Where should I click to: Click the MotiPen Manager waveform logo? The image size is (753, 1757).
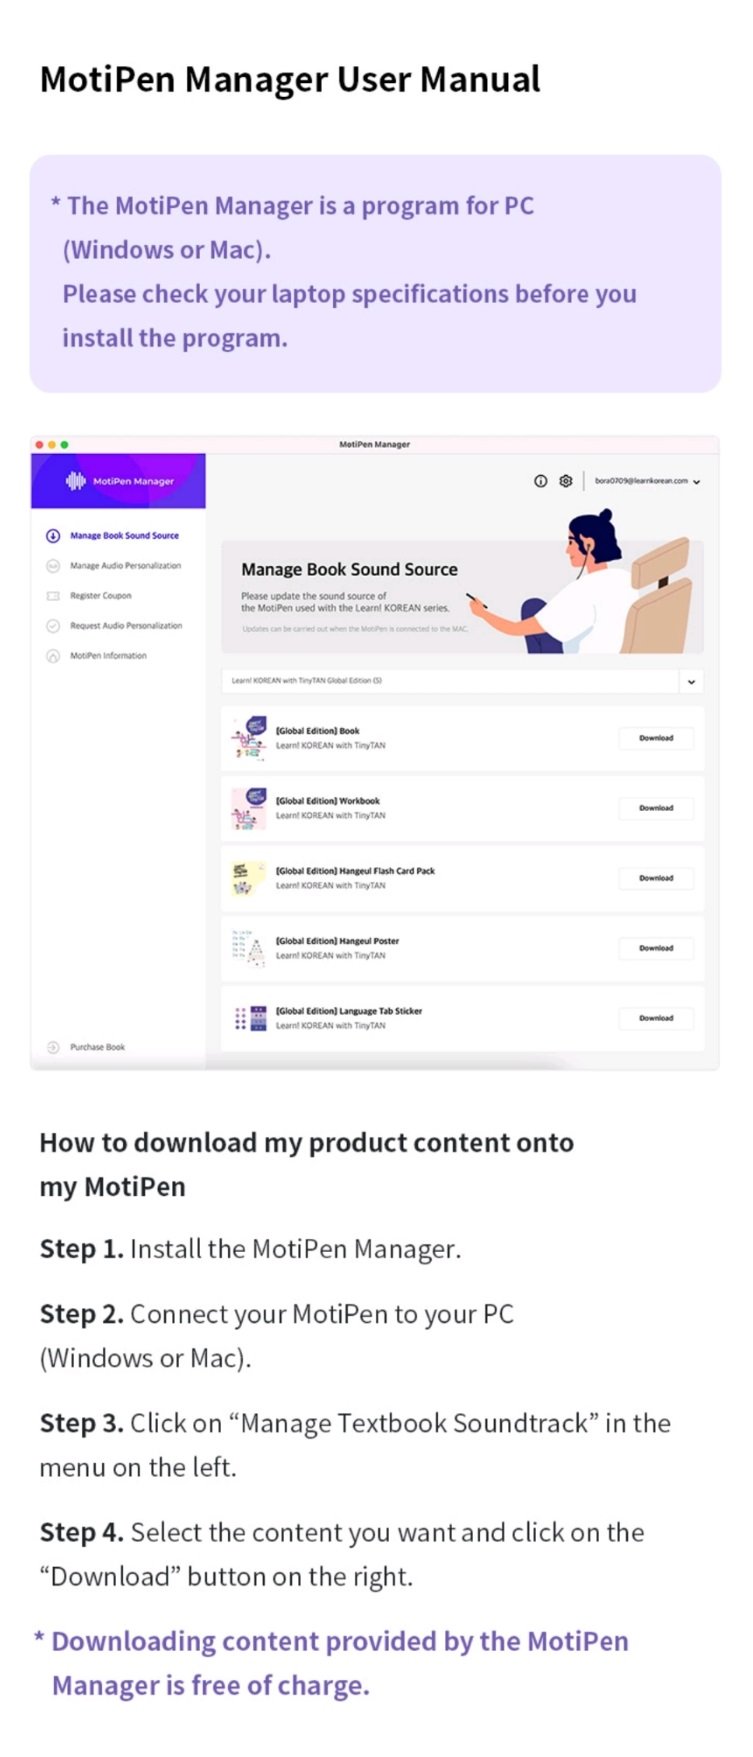pyautogui.click(x=76, y=481)
